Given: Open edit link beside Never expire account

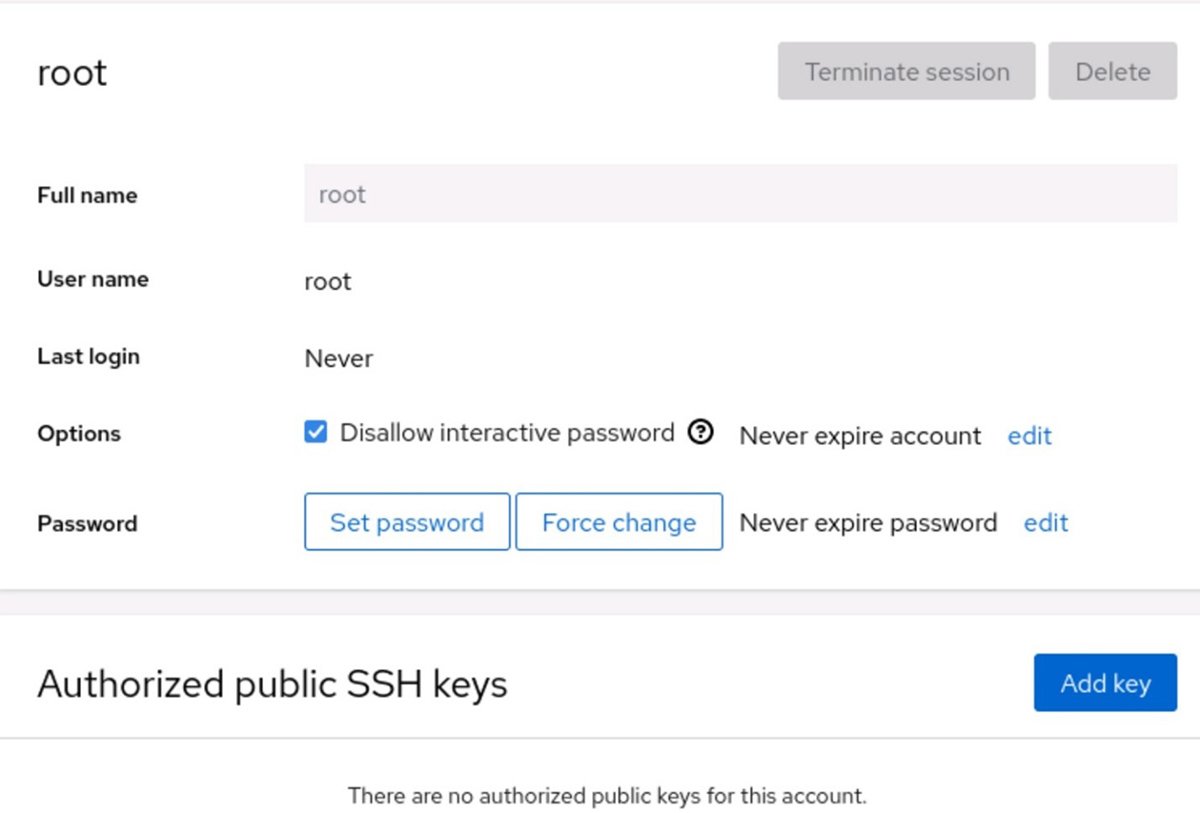Looking at the screenshot, I should pos(1029,436).
